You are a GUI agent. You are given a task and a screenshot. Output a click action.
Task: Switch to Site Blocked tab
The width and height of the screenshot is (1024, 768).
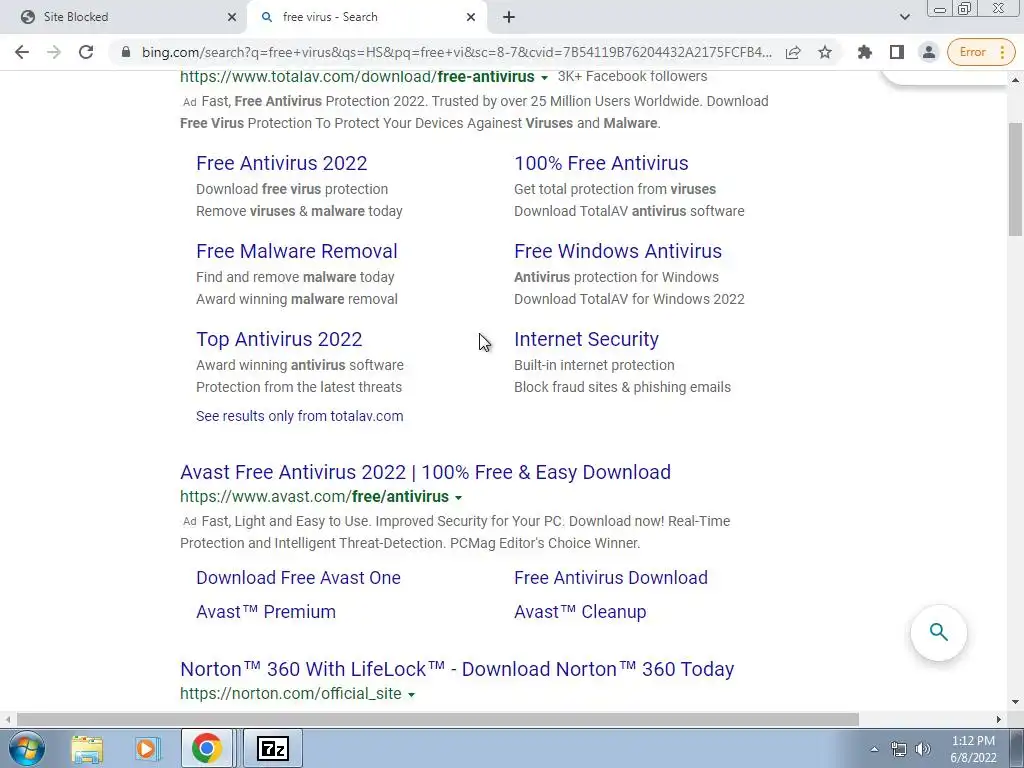[123, 17]
